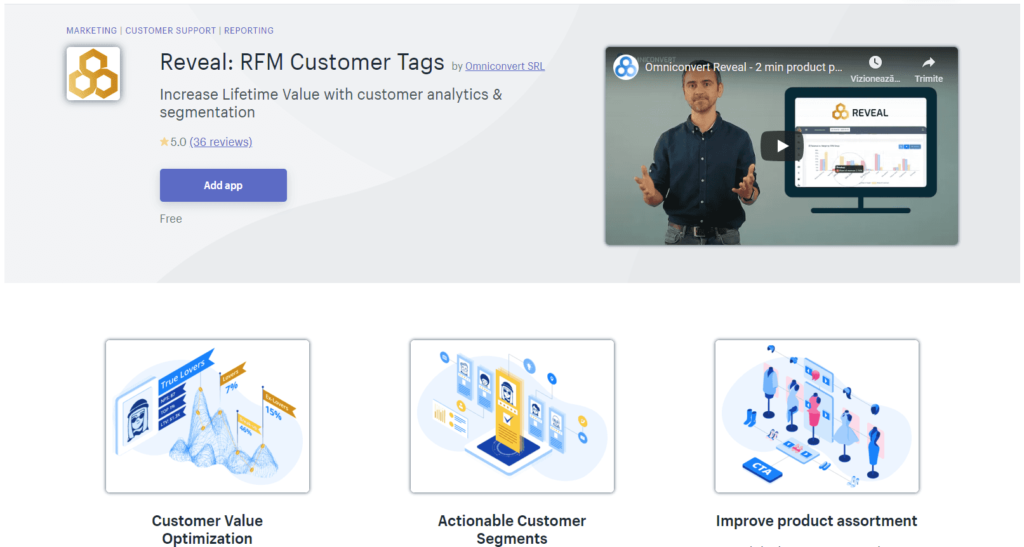Open the Omniconvert channel avatar in video
The image size is (1024, 547).
626,67
